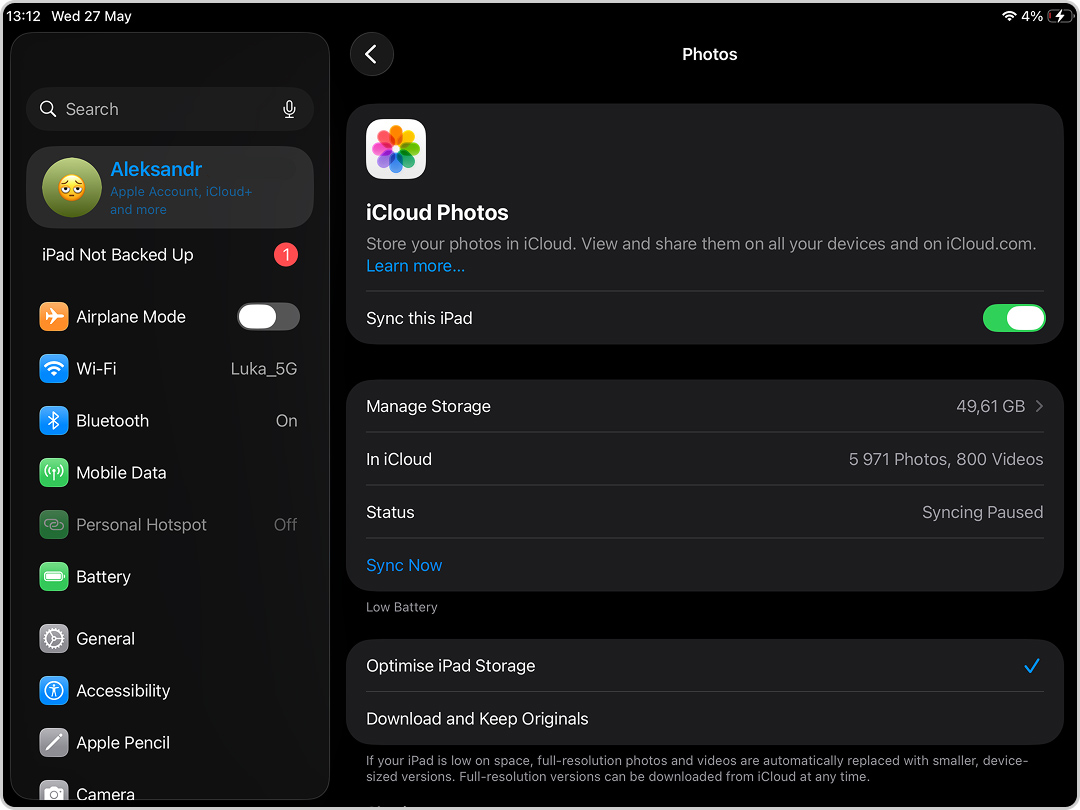Tap the orange Airplane Mode icon

[54, 317]
